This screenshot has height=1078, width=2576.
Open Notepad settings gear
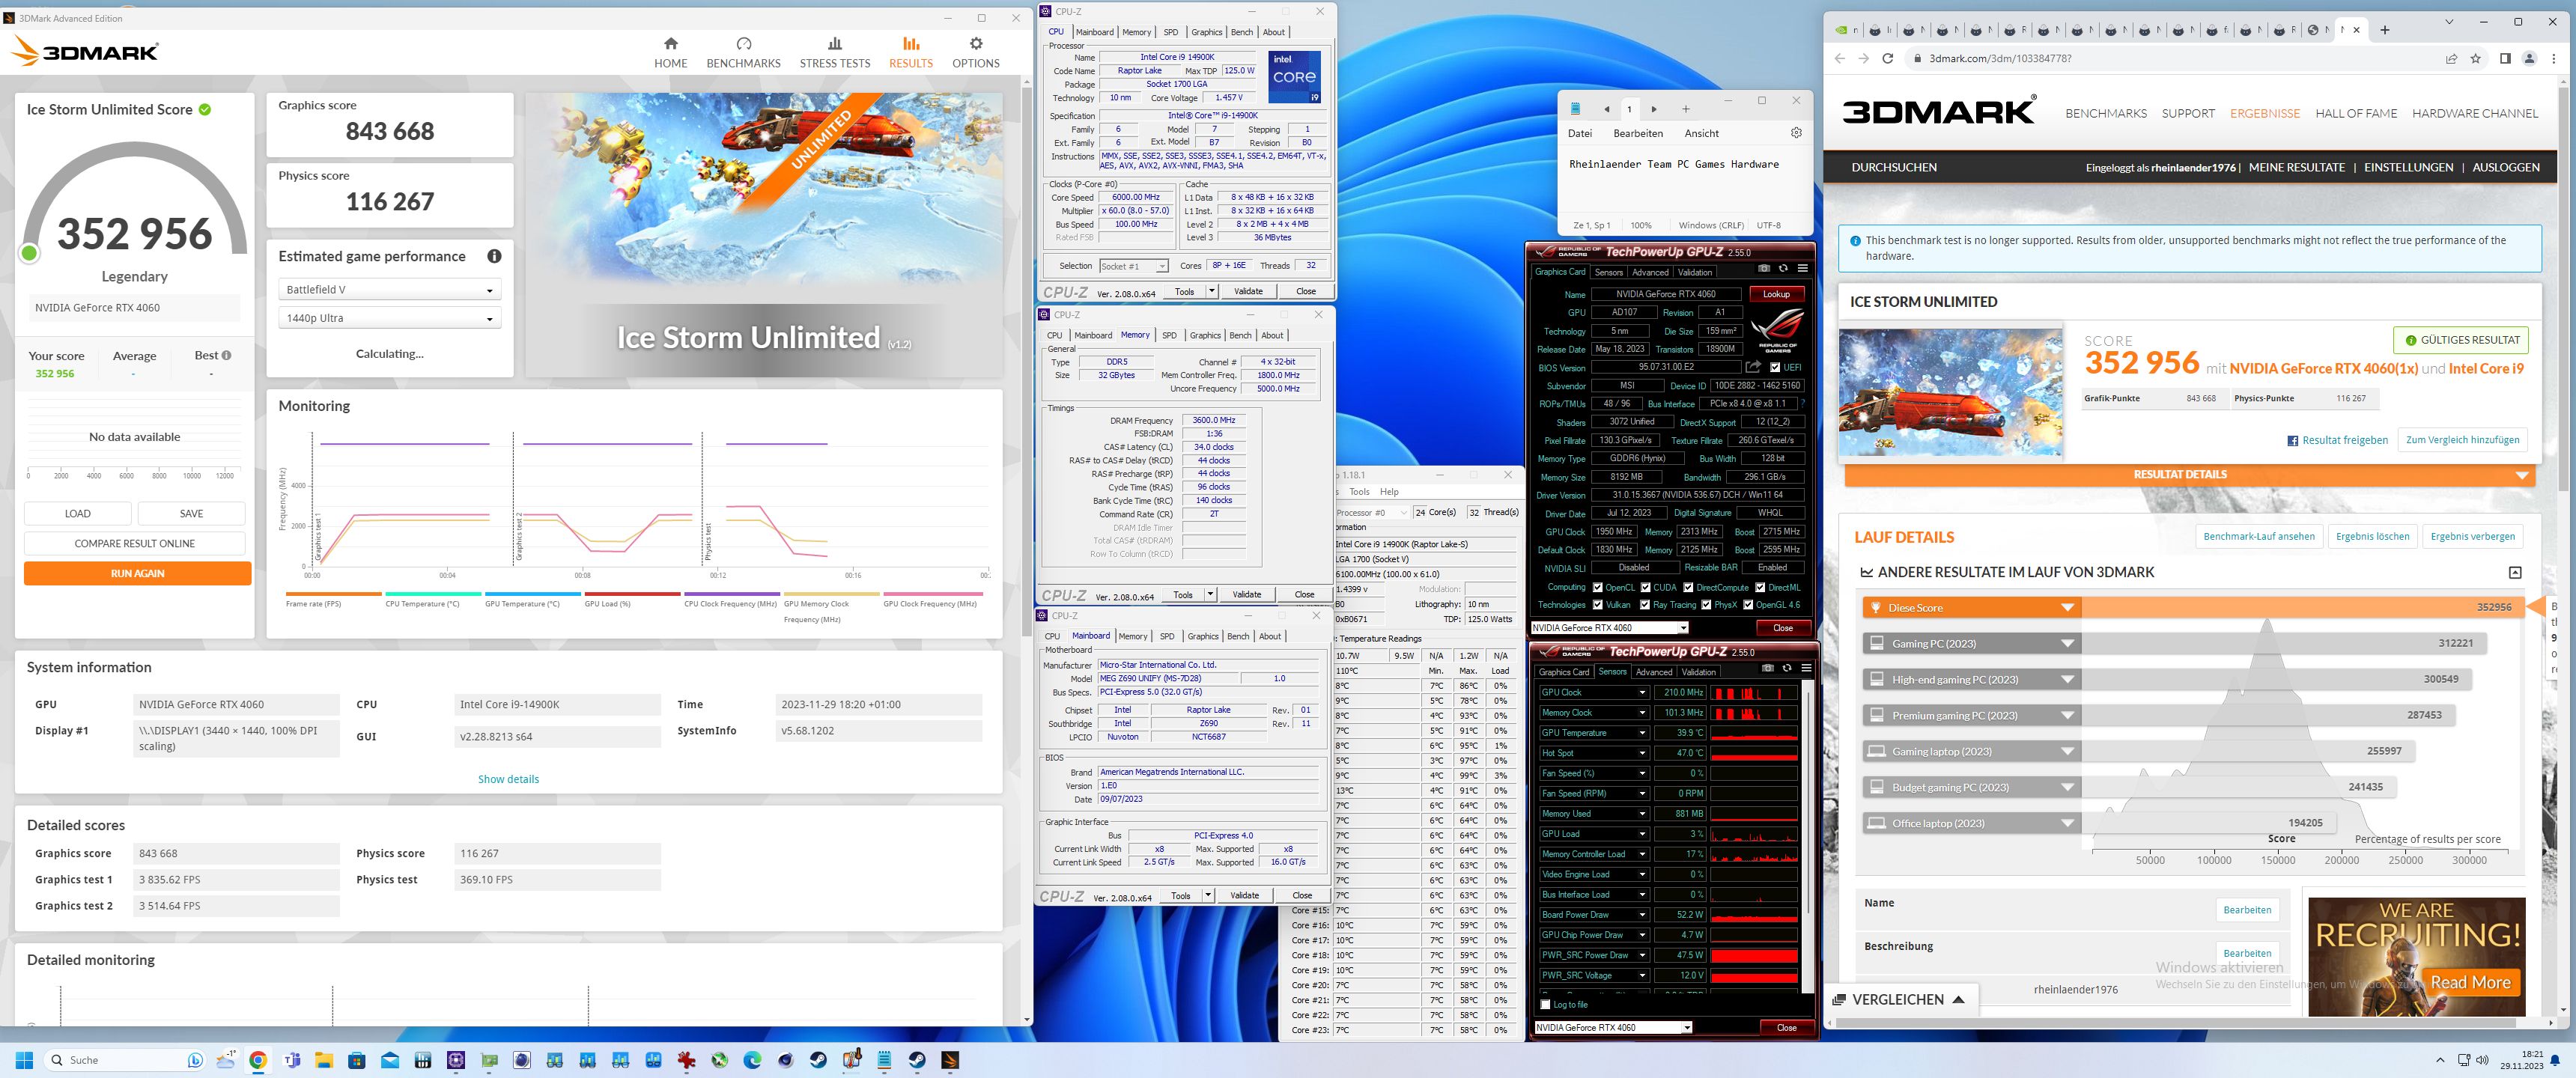point(1796,133)
